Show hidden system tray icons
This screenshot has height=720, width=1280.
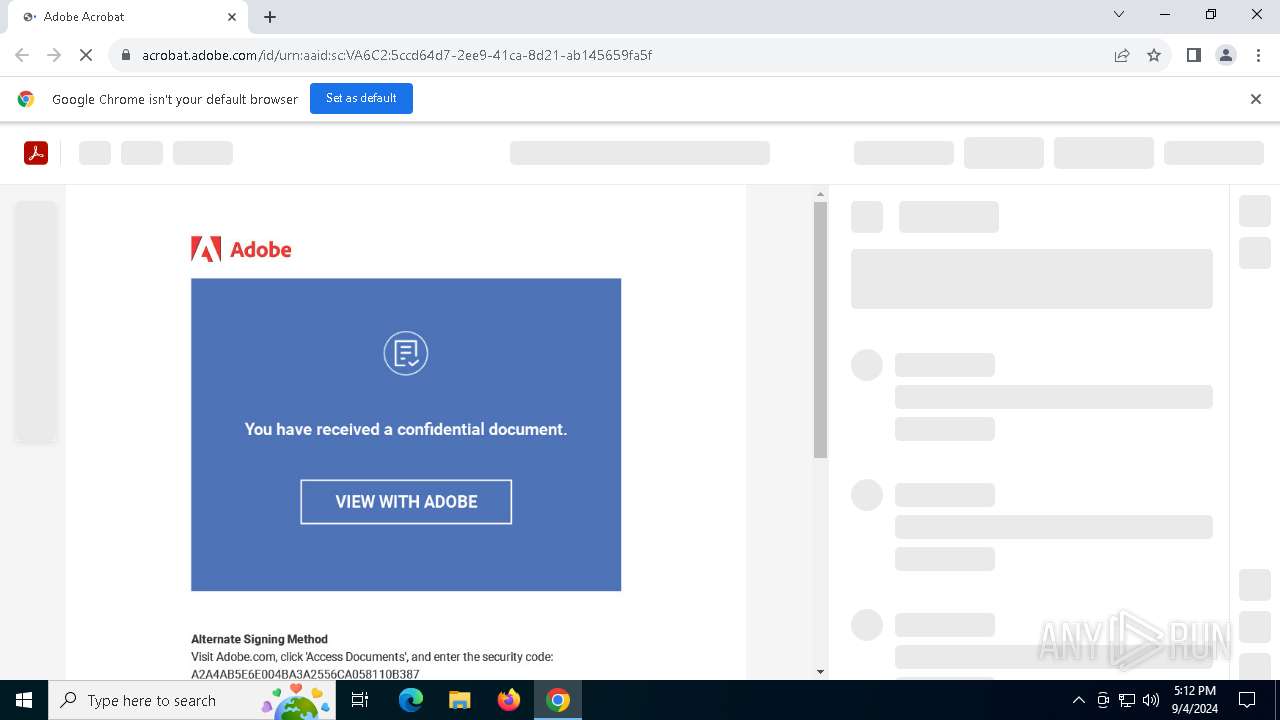coord(1078,700)
